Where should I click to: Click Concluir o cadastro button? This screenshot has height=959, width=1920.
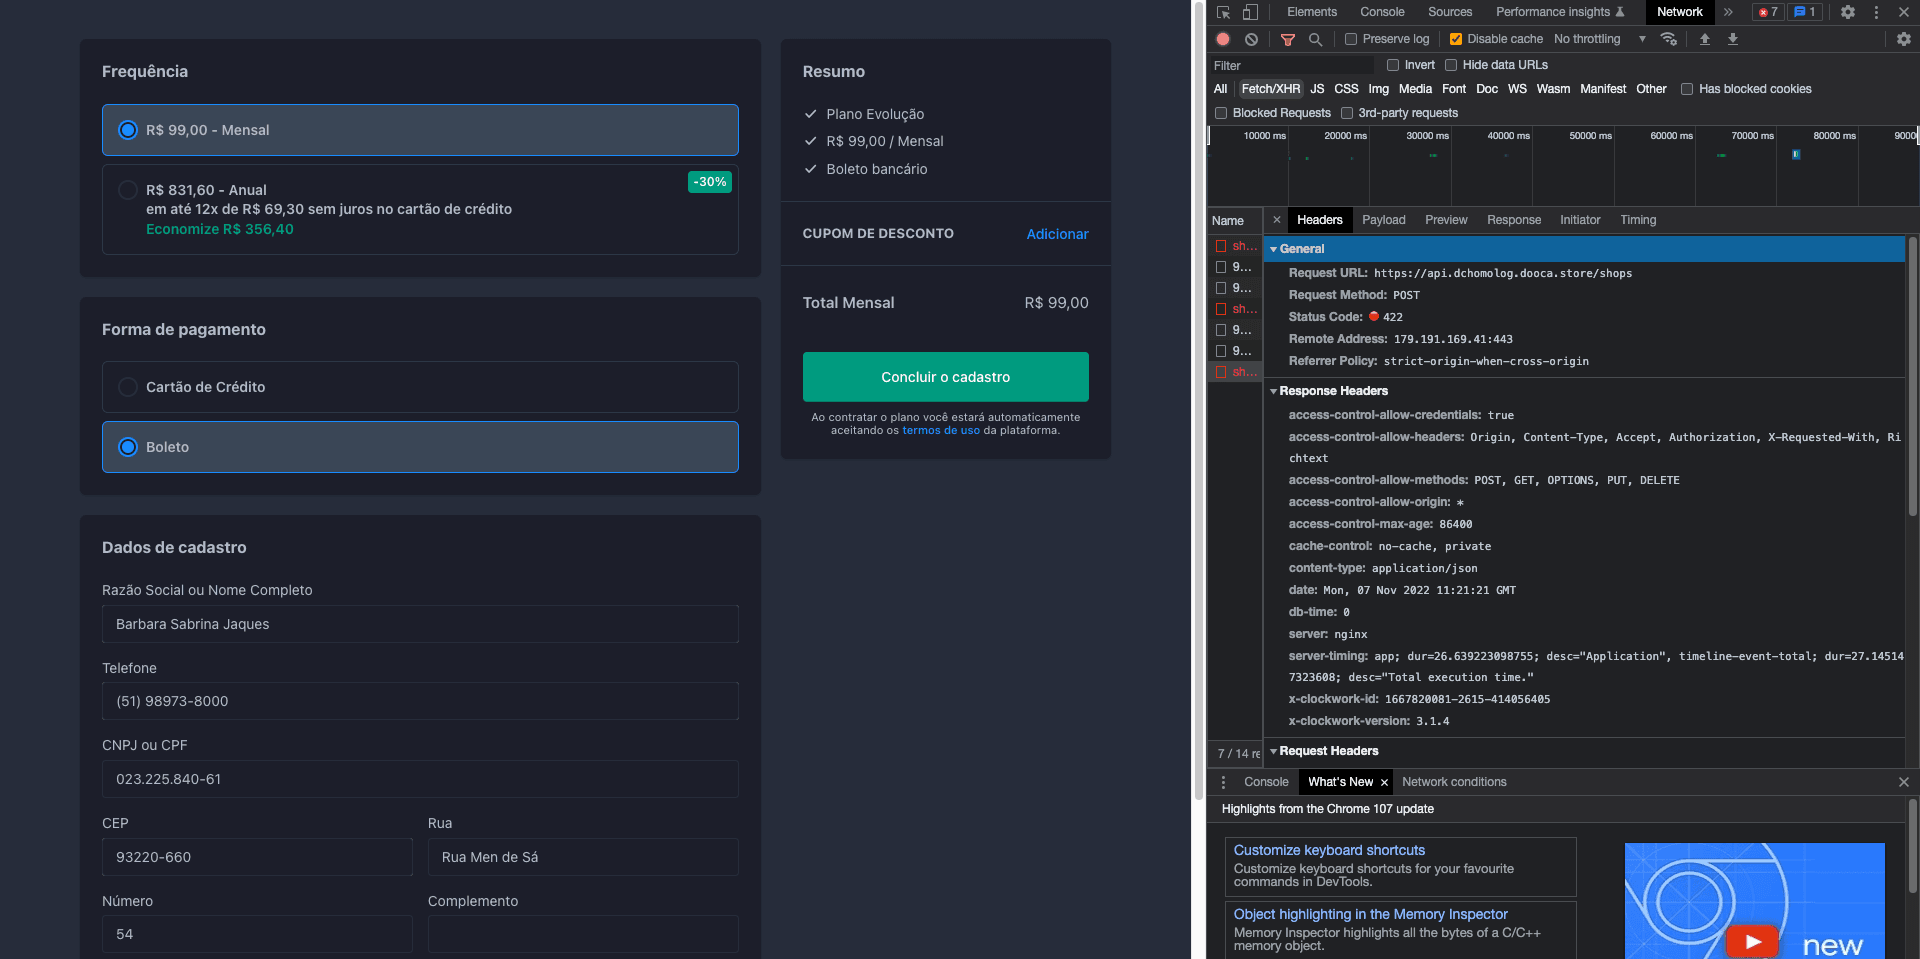[945, 377]
